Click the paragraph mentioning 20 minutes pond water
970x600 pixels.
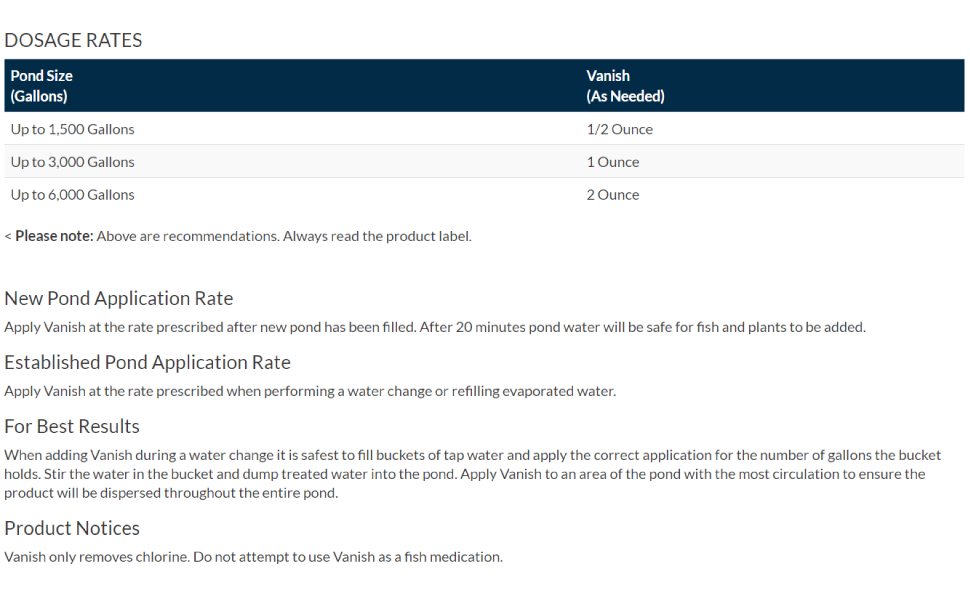(434, 327)
